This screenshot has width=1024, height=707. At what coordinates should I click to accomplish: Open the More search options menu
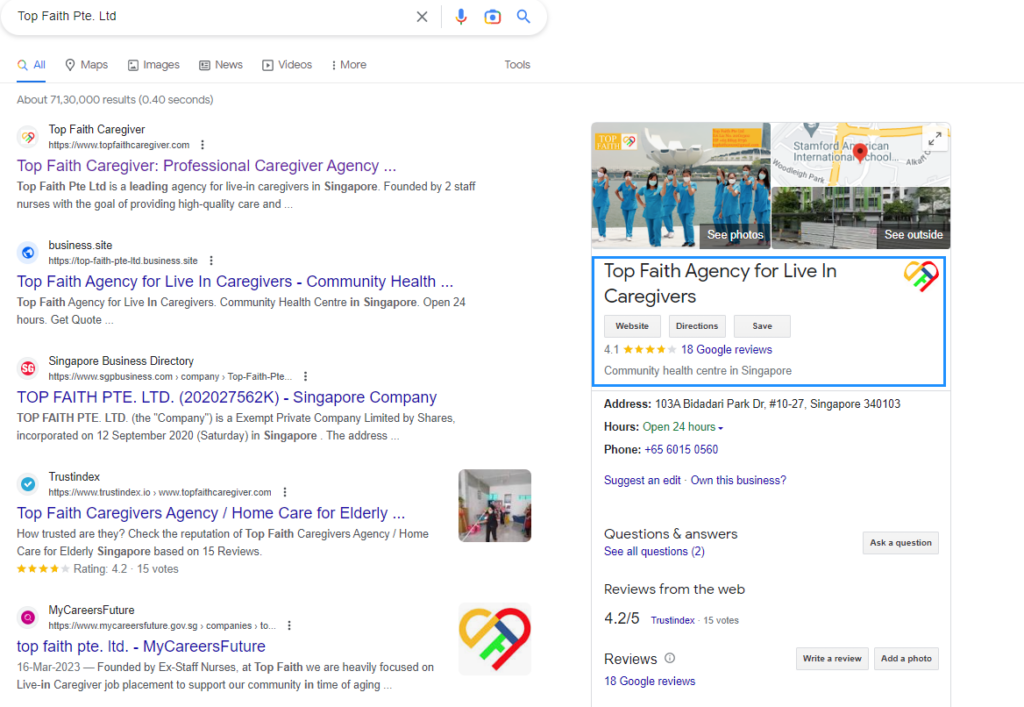(x=349, y=65)
